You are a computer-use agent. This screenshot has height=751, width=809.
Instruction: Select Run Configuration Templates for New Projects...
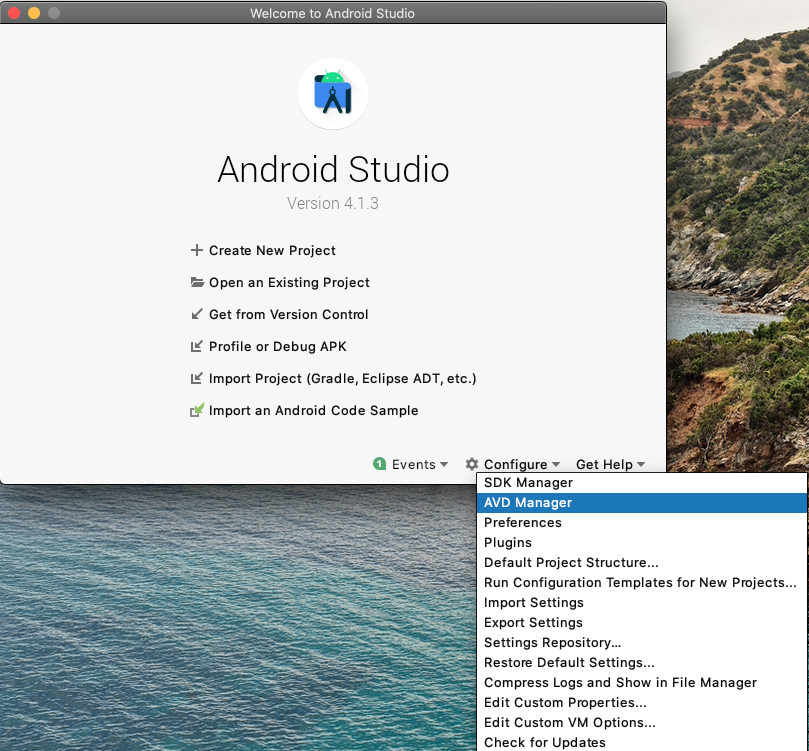[642, 582]
